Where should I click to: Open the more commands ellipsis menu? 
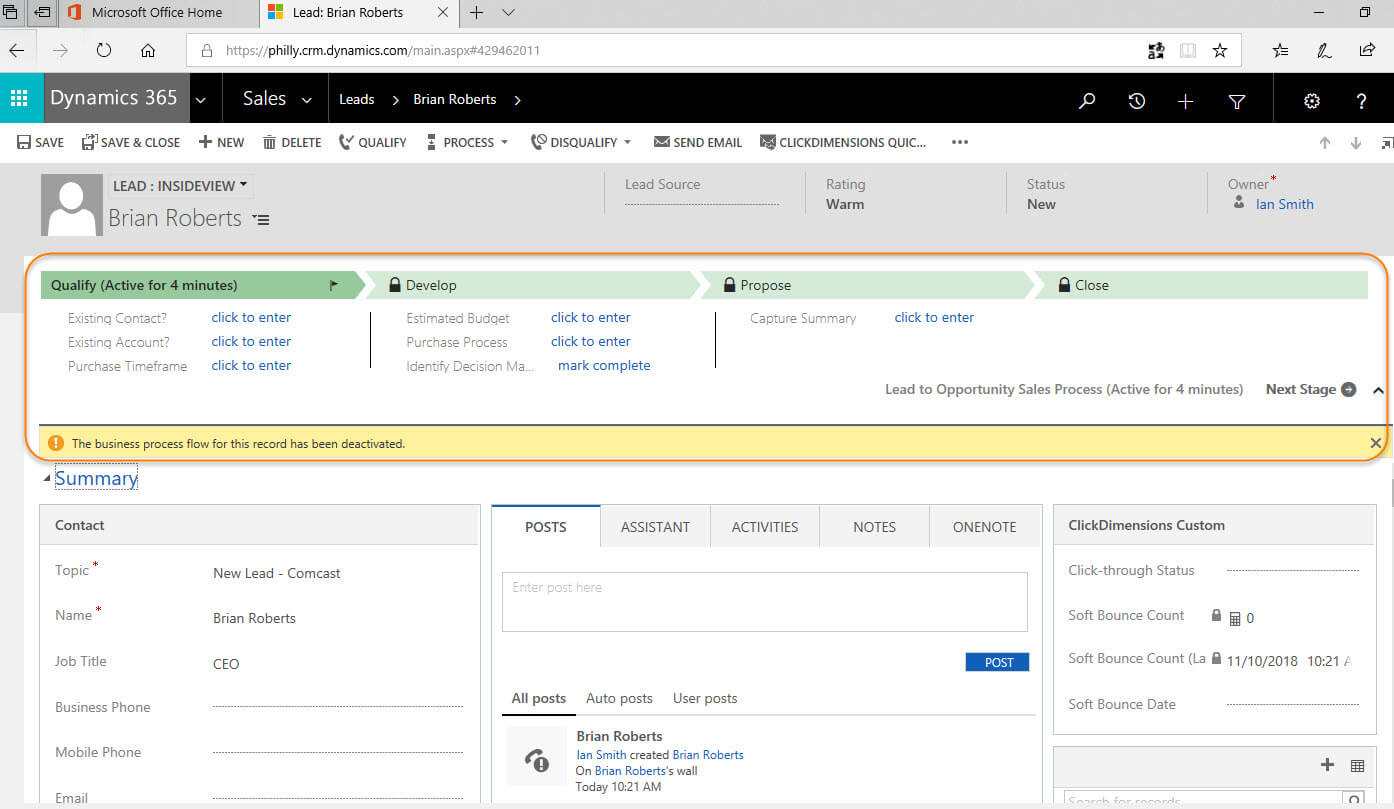coord(960,143)
